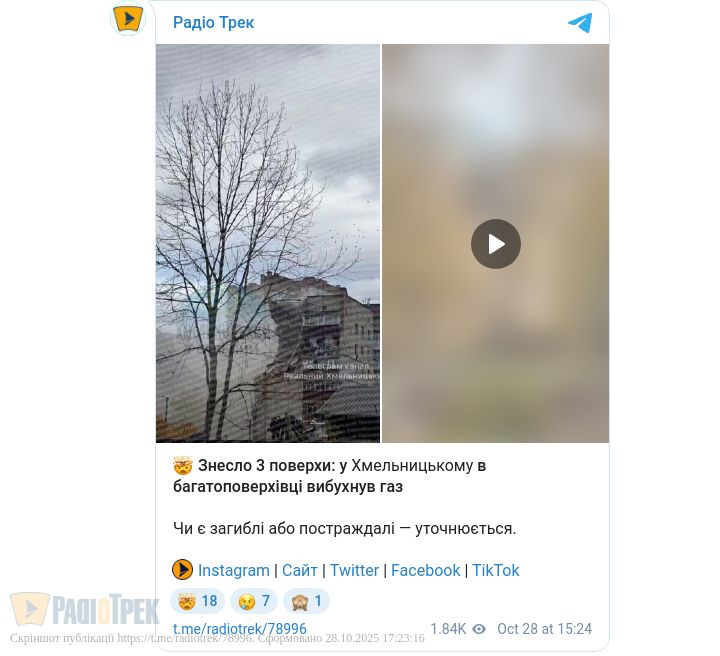Viewport: 720px width, 656px height.
Task: Click the exploding head emoji in headline
Action: tap(183, 466)
